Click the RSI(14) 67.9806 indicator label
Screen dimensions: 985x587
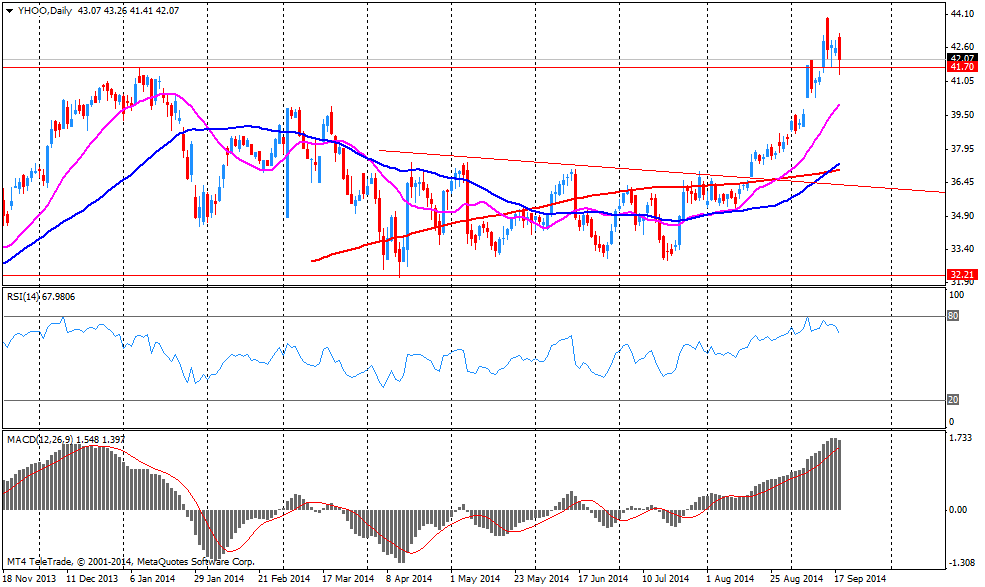(41, 297)
